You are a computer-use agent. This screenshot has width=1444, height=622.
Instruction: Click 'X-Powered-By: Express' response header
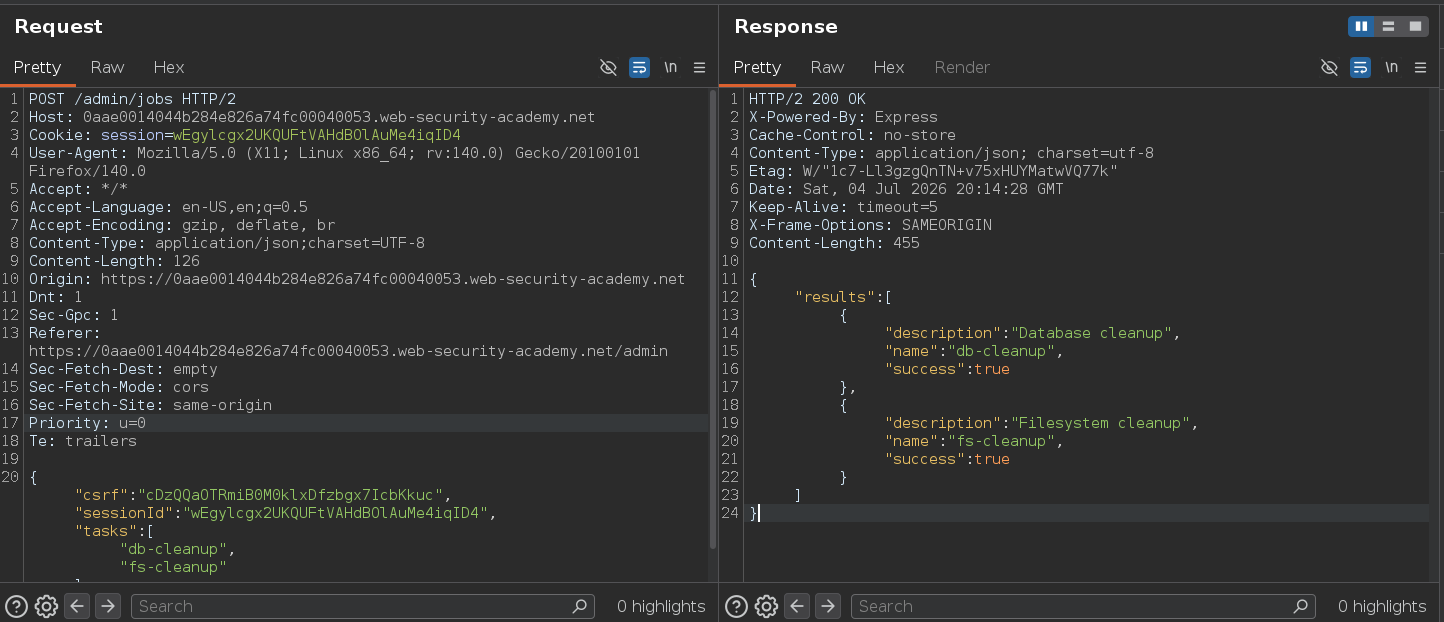(843, 117)
